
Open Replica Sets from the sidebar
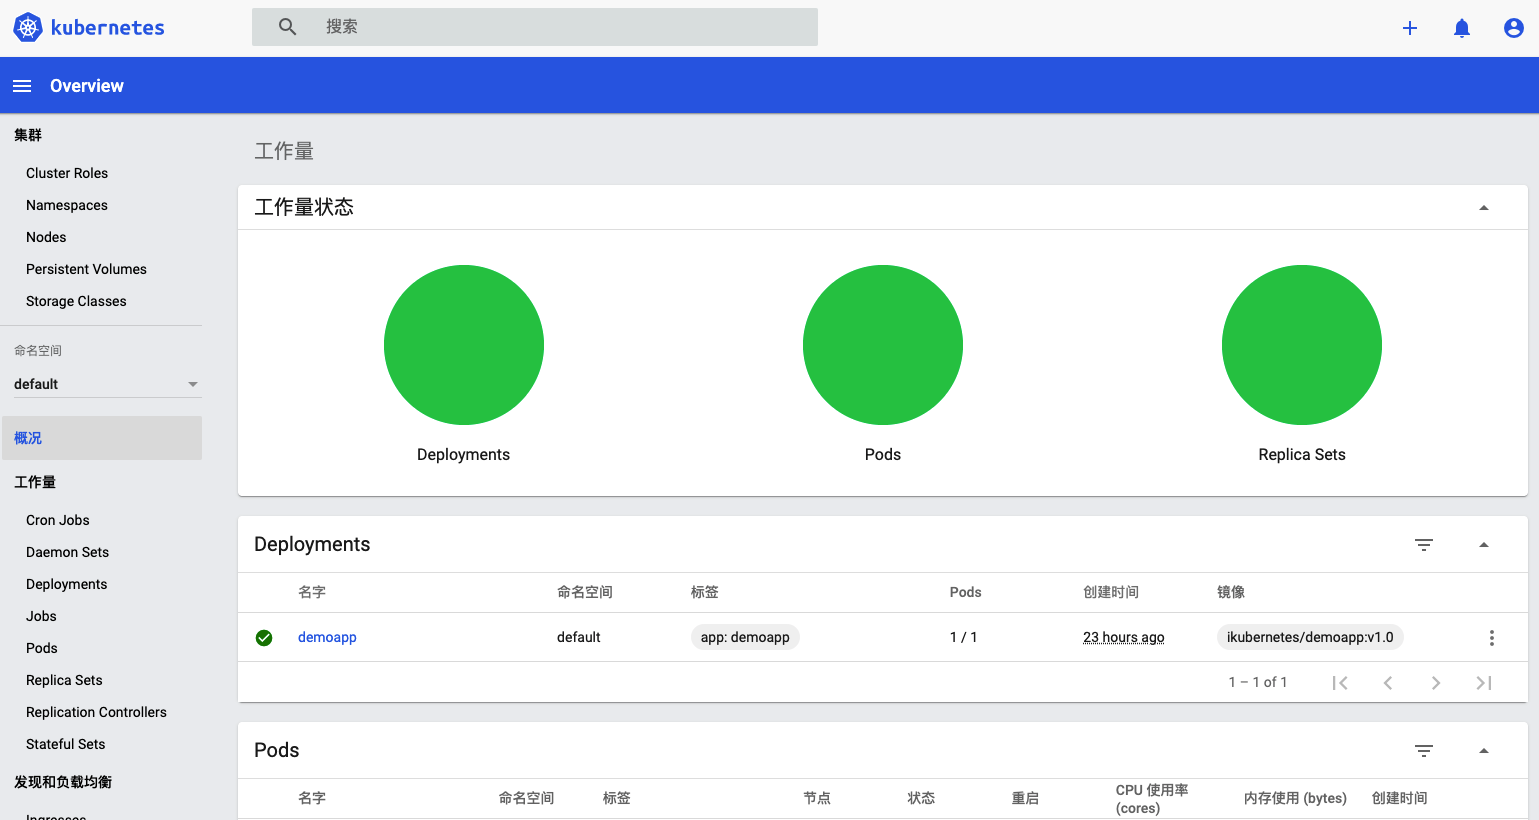63,680
